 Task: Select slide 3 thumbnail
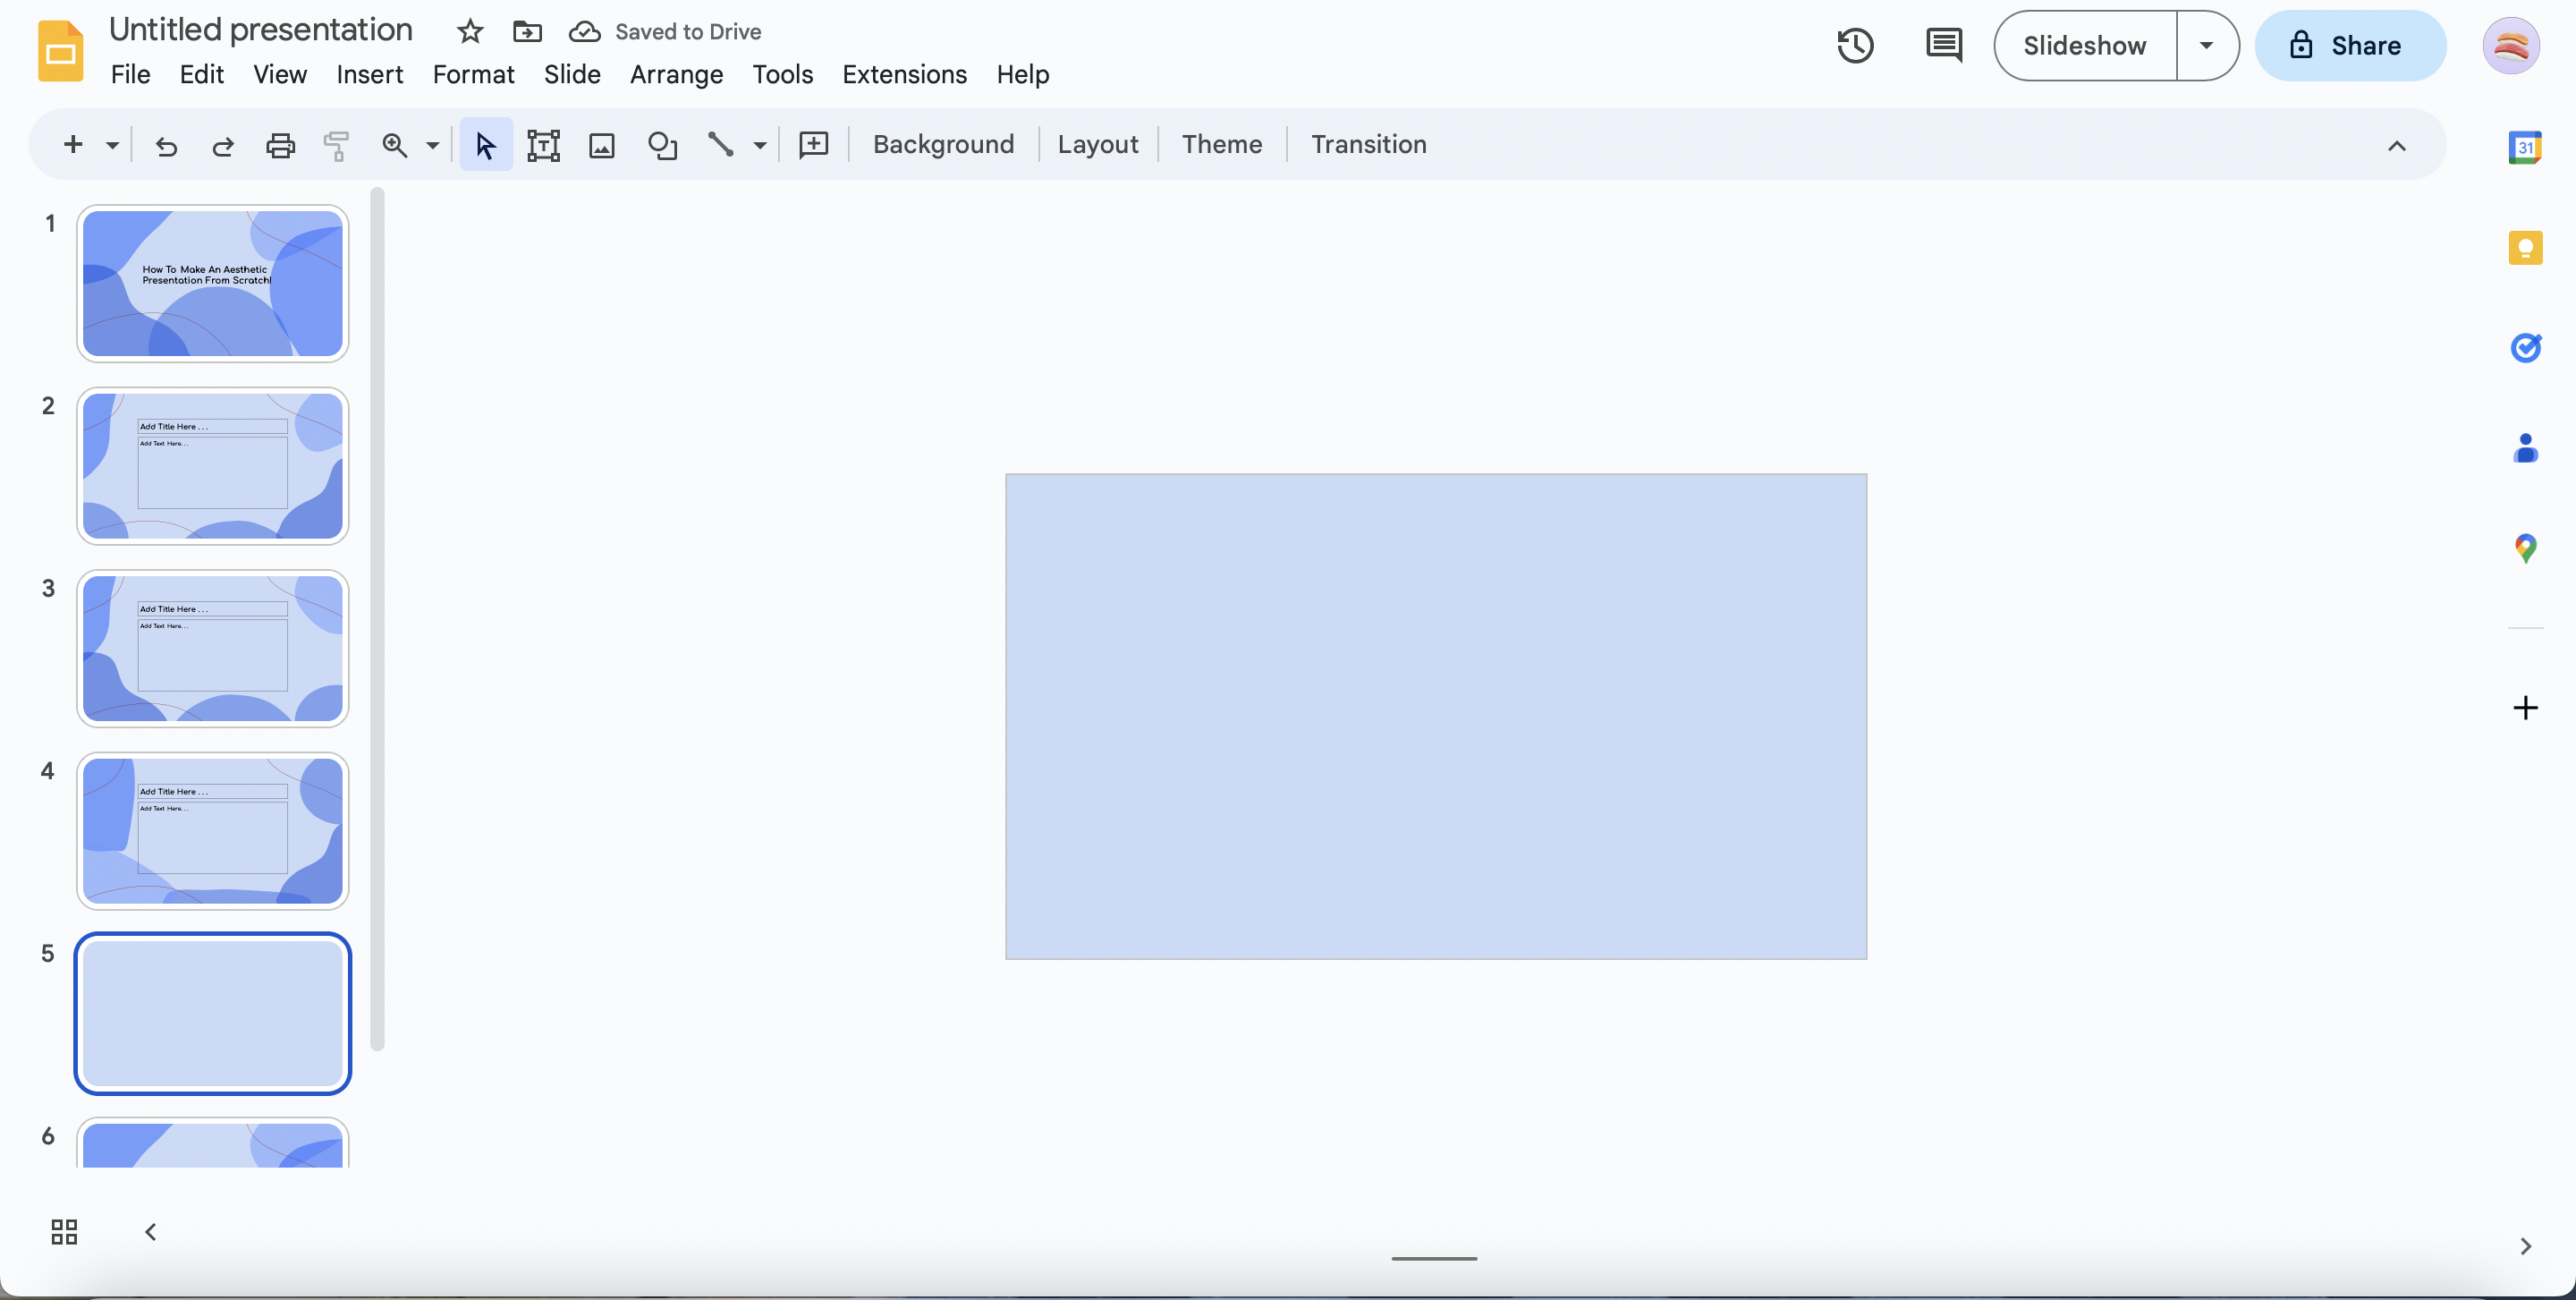tap(211, 648)
